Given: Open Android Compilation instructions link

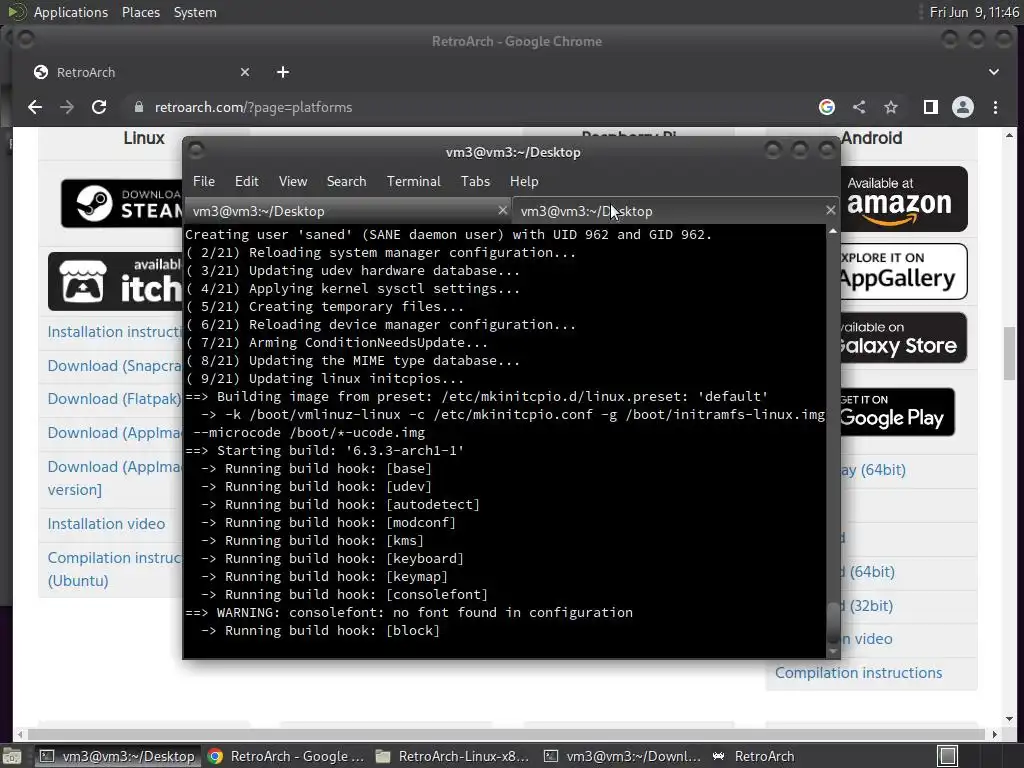Looking at the screenshot, I should pyautogui.click(x=859, y=673).
